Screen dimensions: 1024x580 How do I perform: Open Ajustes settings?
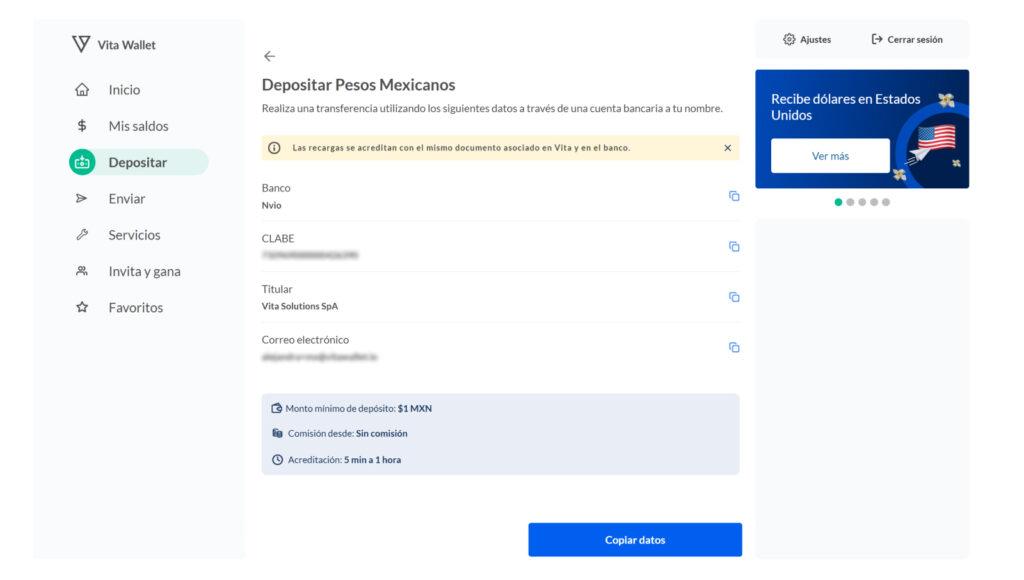click(807, 40)
